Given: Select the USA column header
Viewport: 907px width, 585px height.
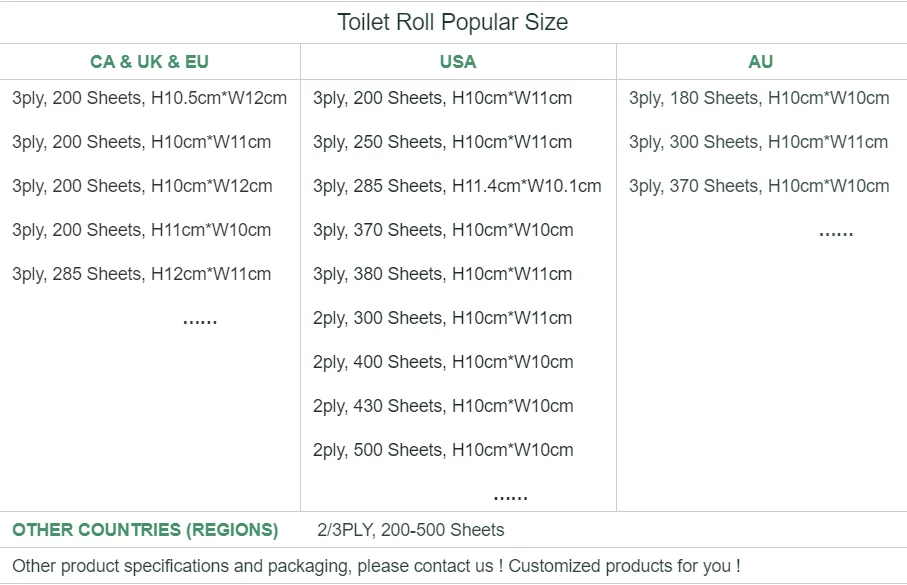Looking at the screenshot, I should (458, 62).
